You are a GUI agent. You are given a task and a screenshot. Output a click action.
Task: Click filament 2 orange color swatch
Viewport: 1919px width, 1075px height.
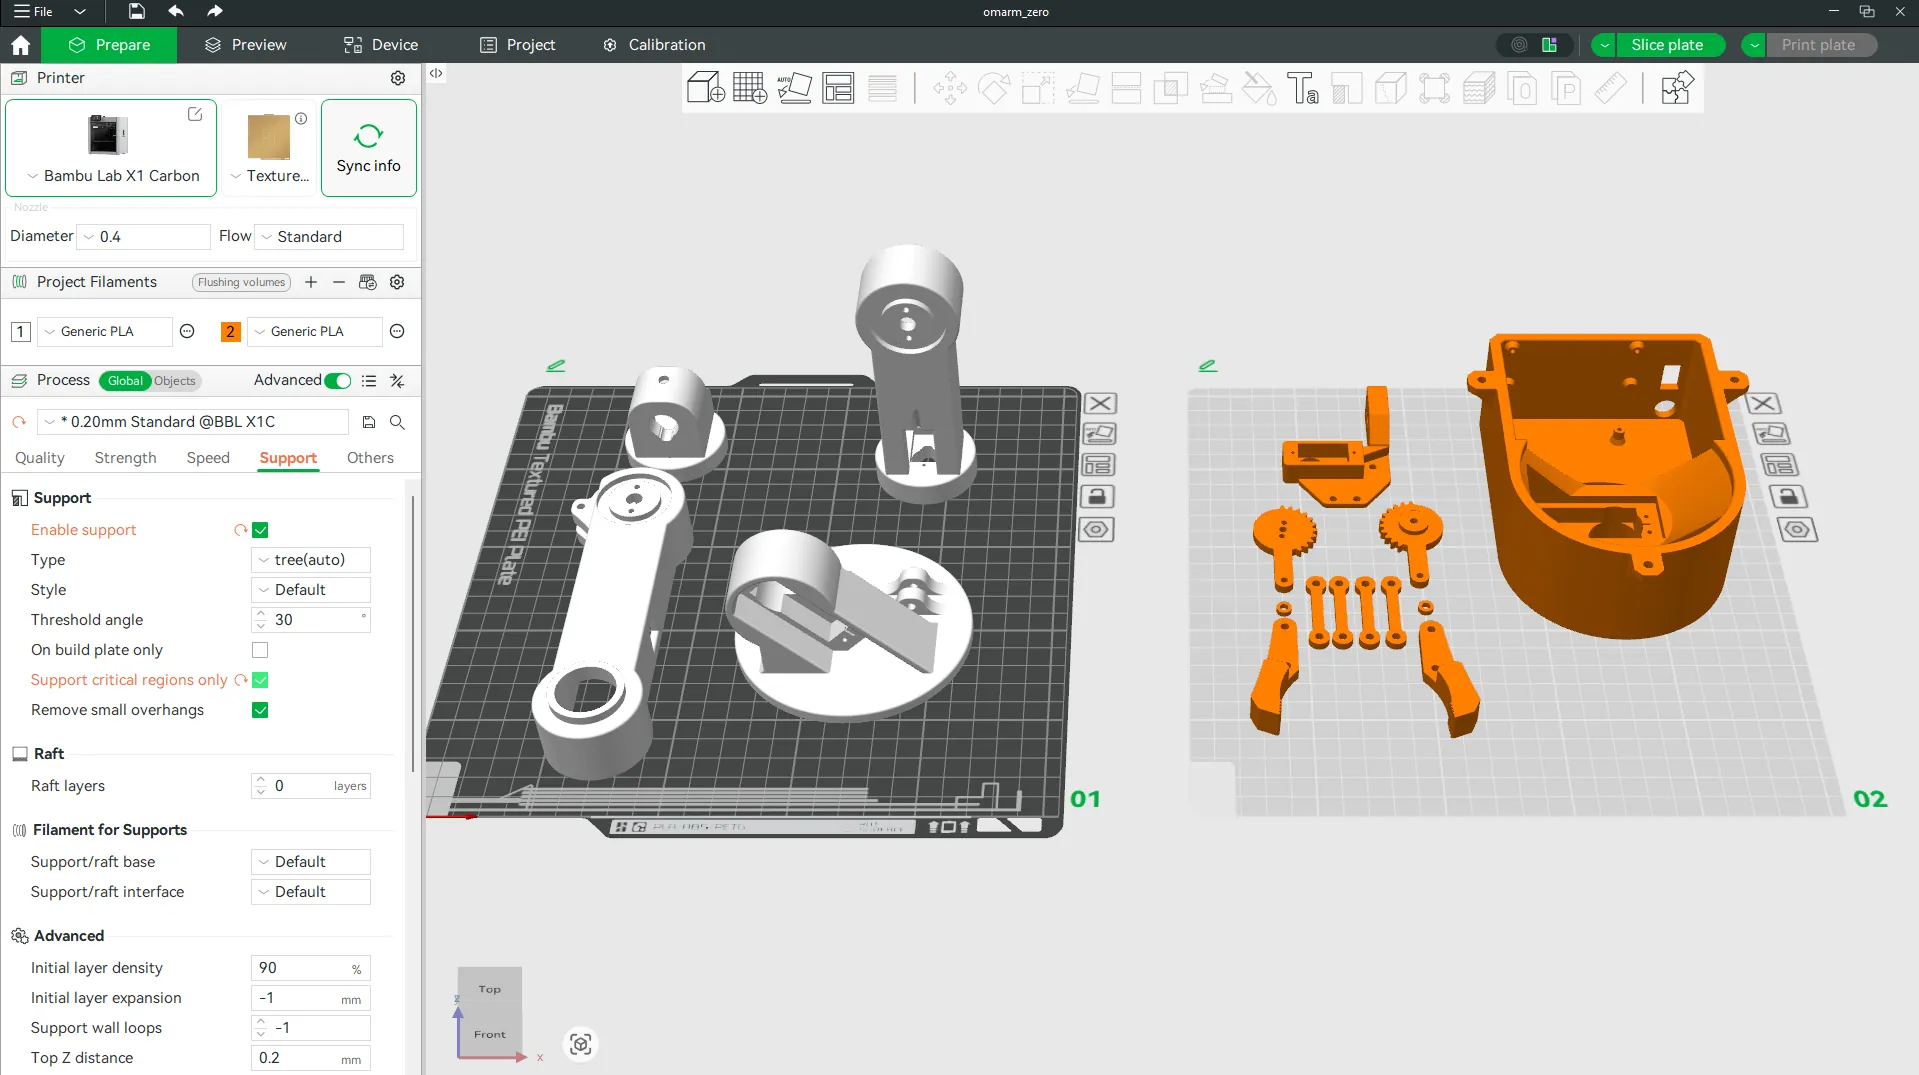(x=230, y=332)
